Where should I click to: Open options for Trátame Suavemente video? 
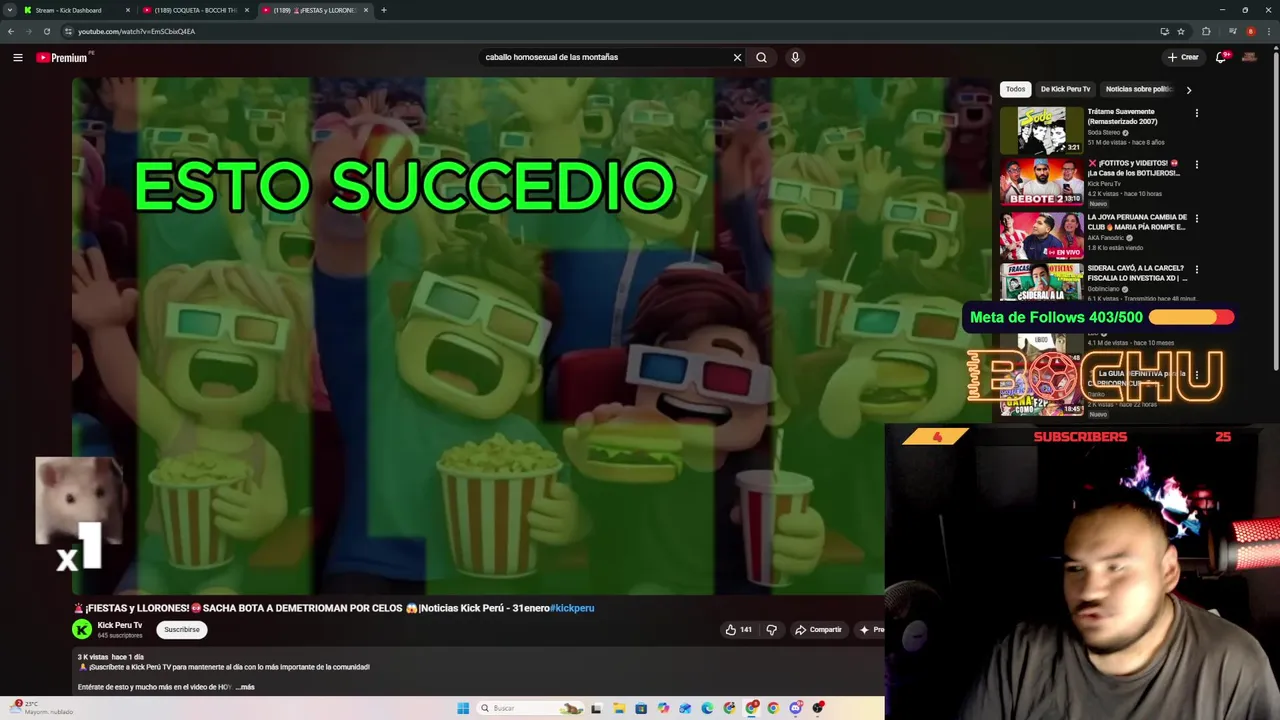click(x=1196, y=113)
